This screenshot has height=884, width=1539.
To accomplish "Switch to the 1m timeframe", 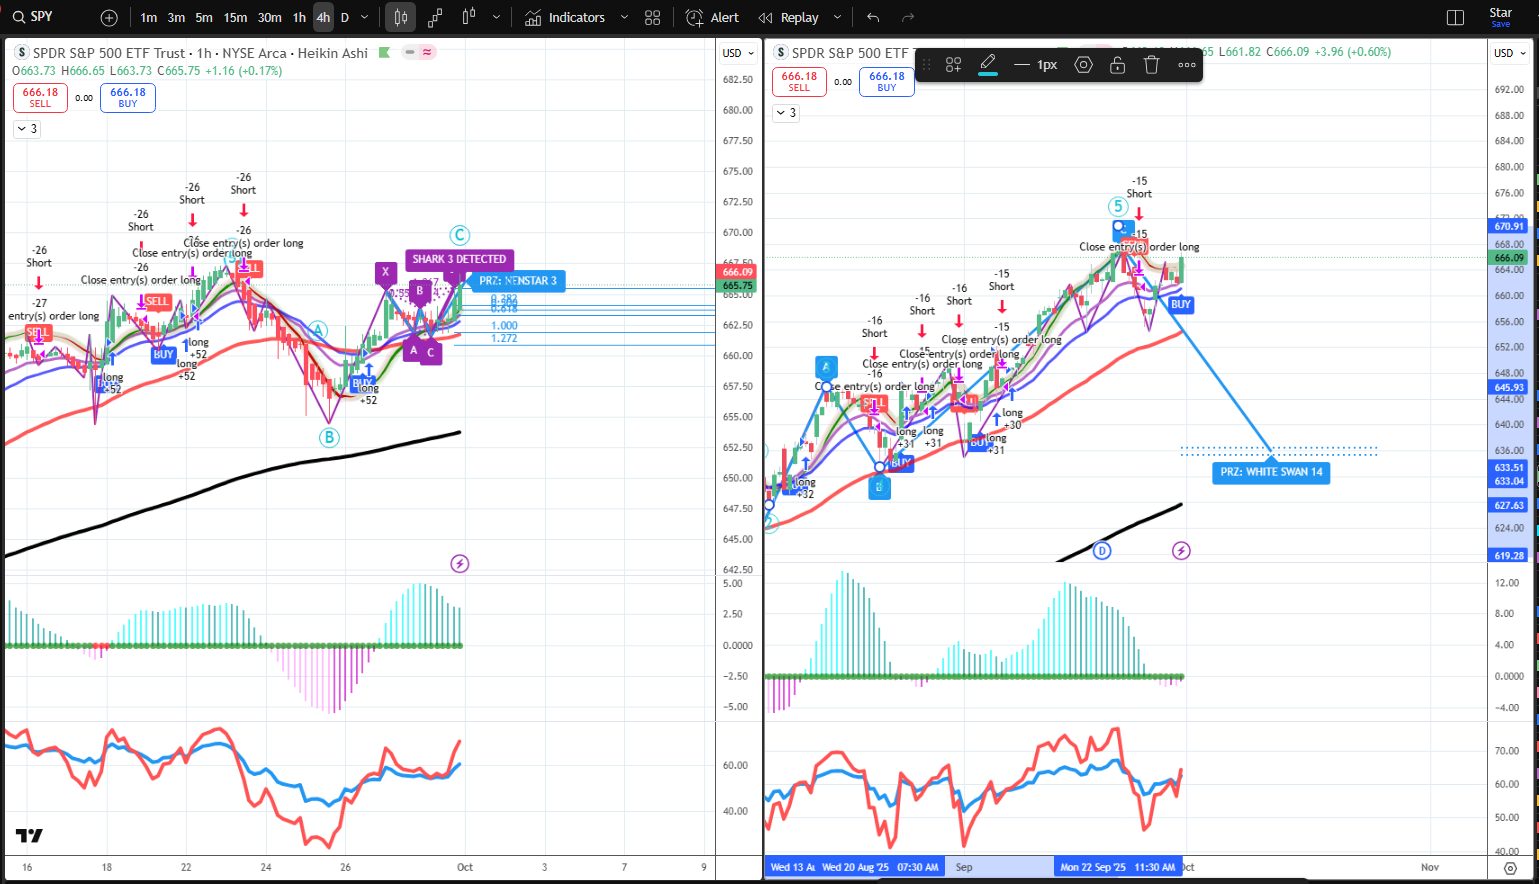I will coord(149,18).
